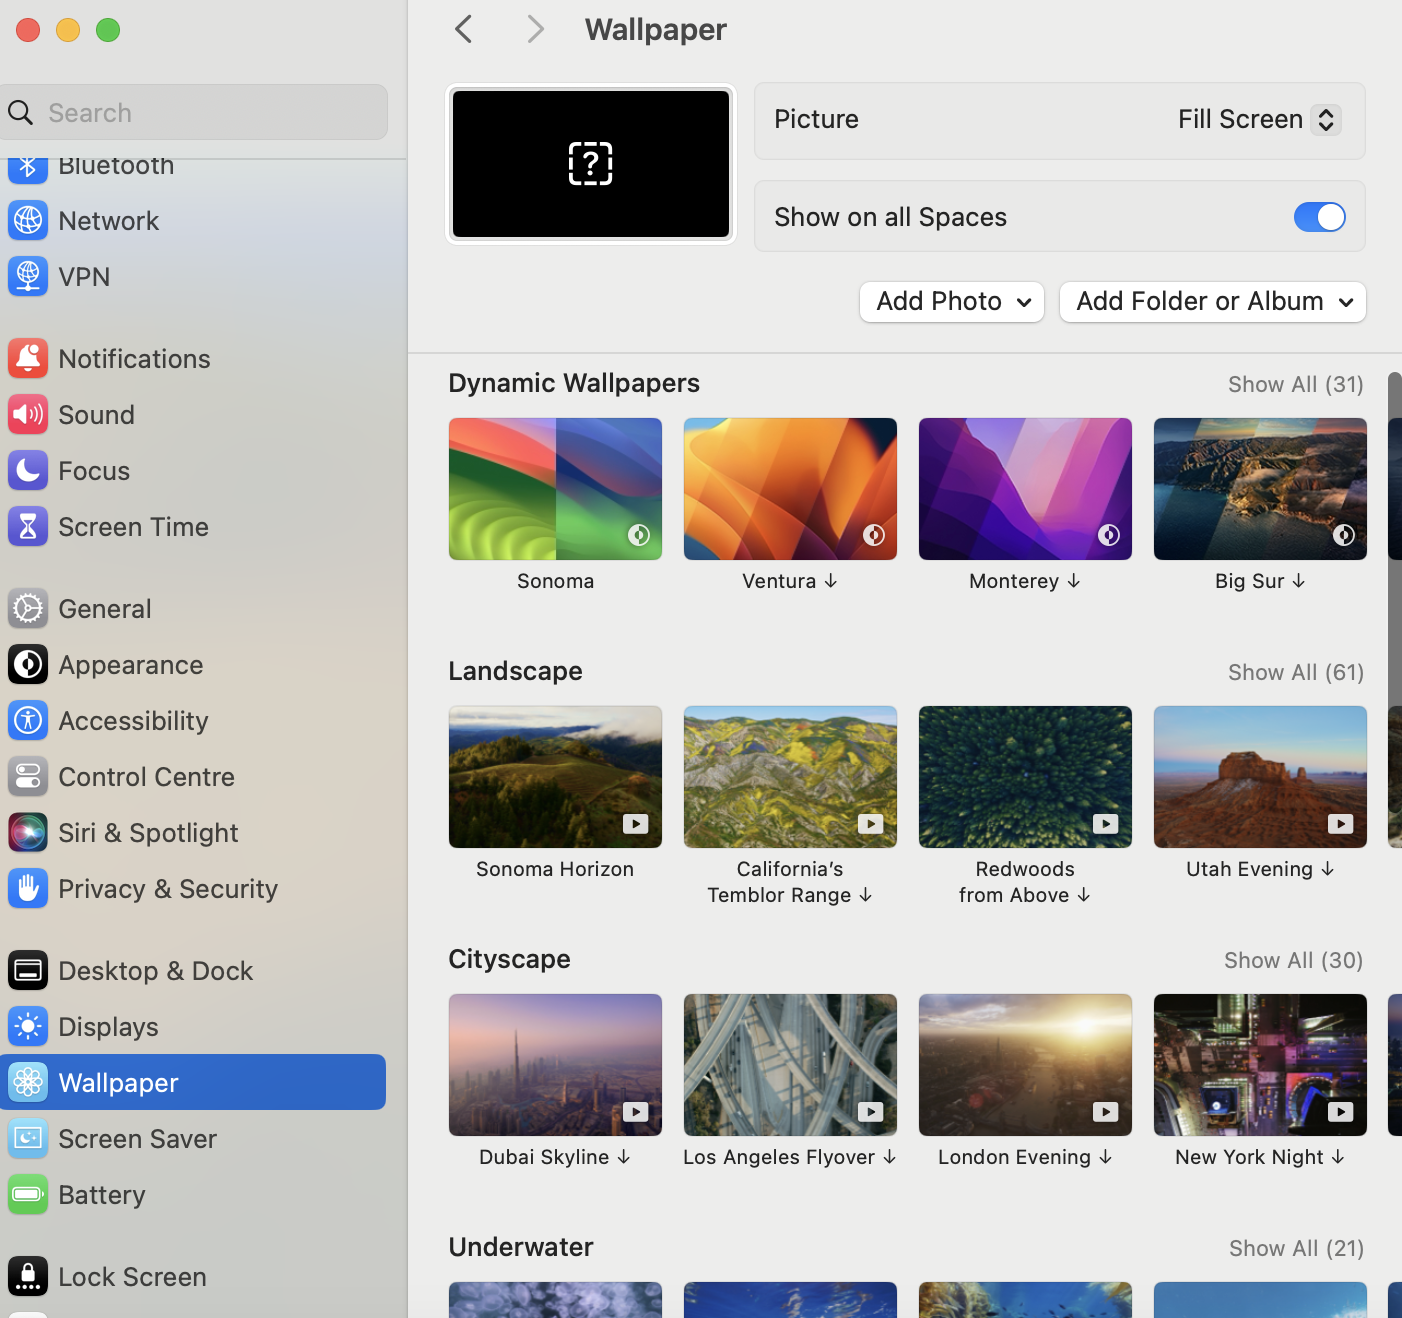The height and width of the screenshot is (1318, 1402).
Task: Expand the Add Photo dropdown
Action: [951, 302]
